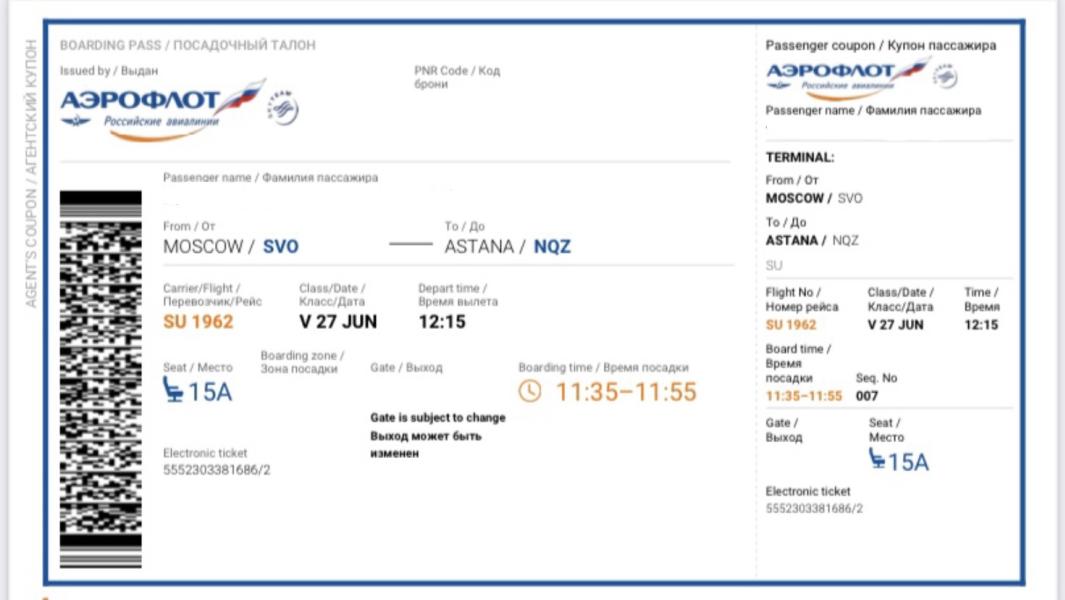Click the vertical Agent's Coupon side text
This screenshot has width=1065, height=600.
(31, 174)
